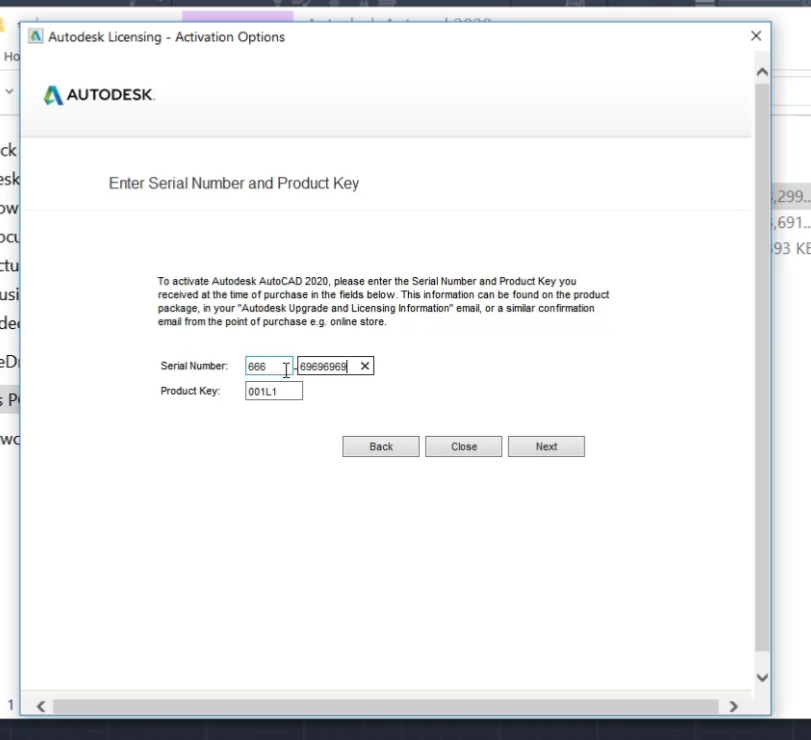The image size is (811, 740).
Task: Click the first Serial Number field containing 666
Action: pos(269,366)
